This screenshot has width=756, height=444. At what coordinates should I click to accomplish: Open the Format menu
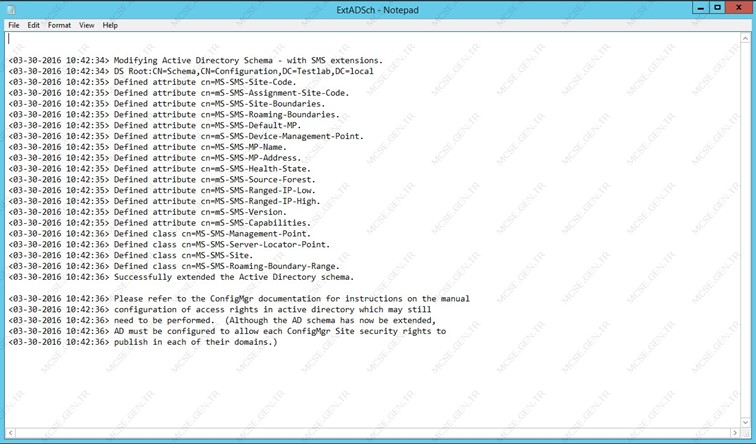(x=59, y=25)
